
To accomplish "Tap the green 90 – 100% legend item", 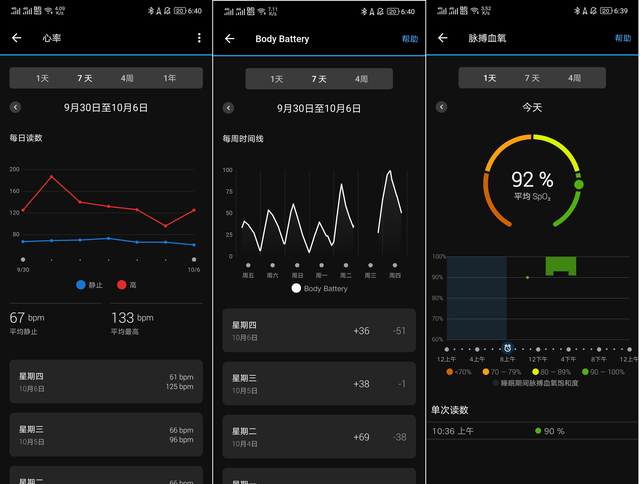I will (x=603, y=372).
